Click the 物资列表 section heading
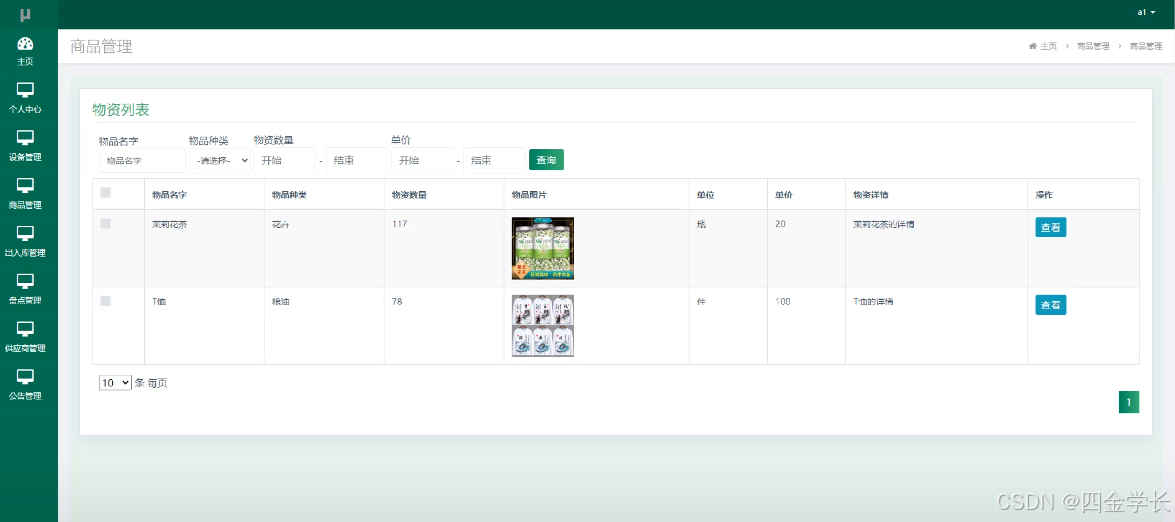 [x=121, y=110]
